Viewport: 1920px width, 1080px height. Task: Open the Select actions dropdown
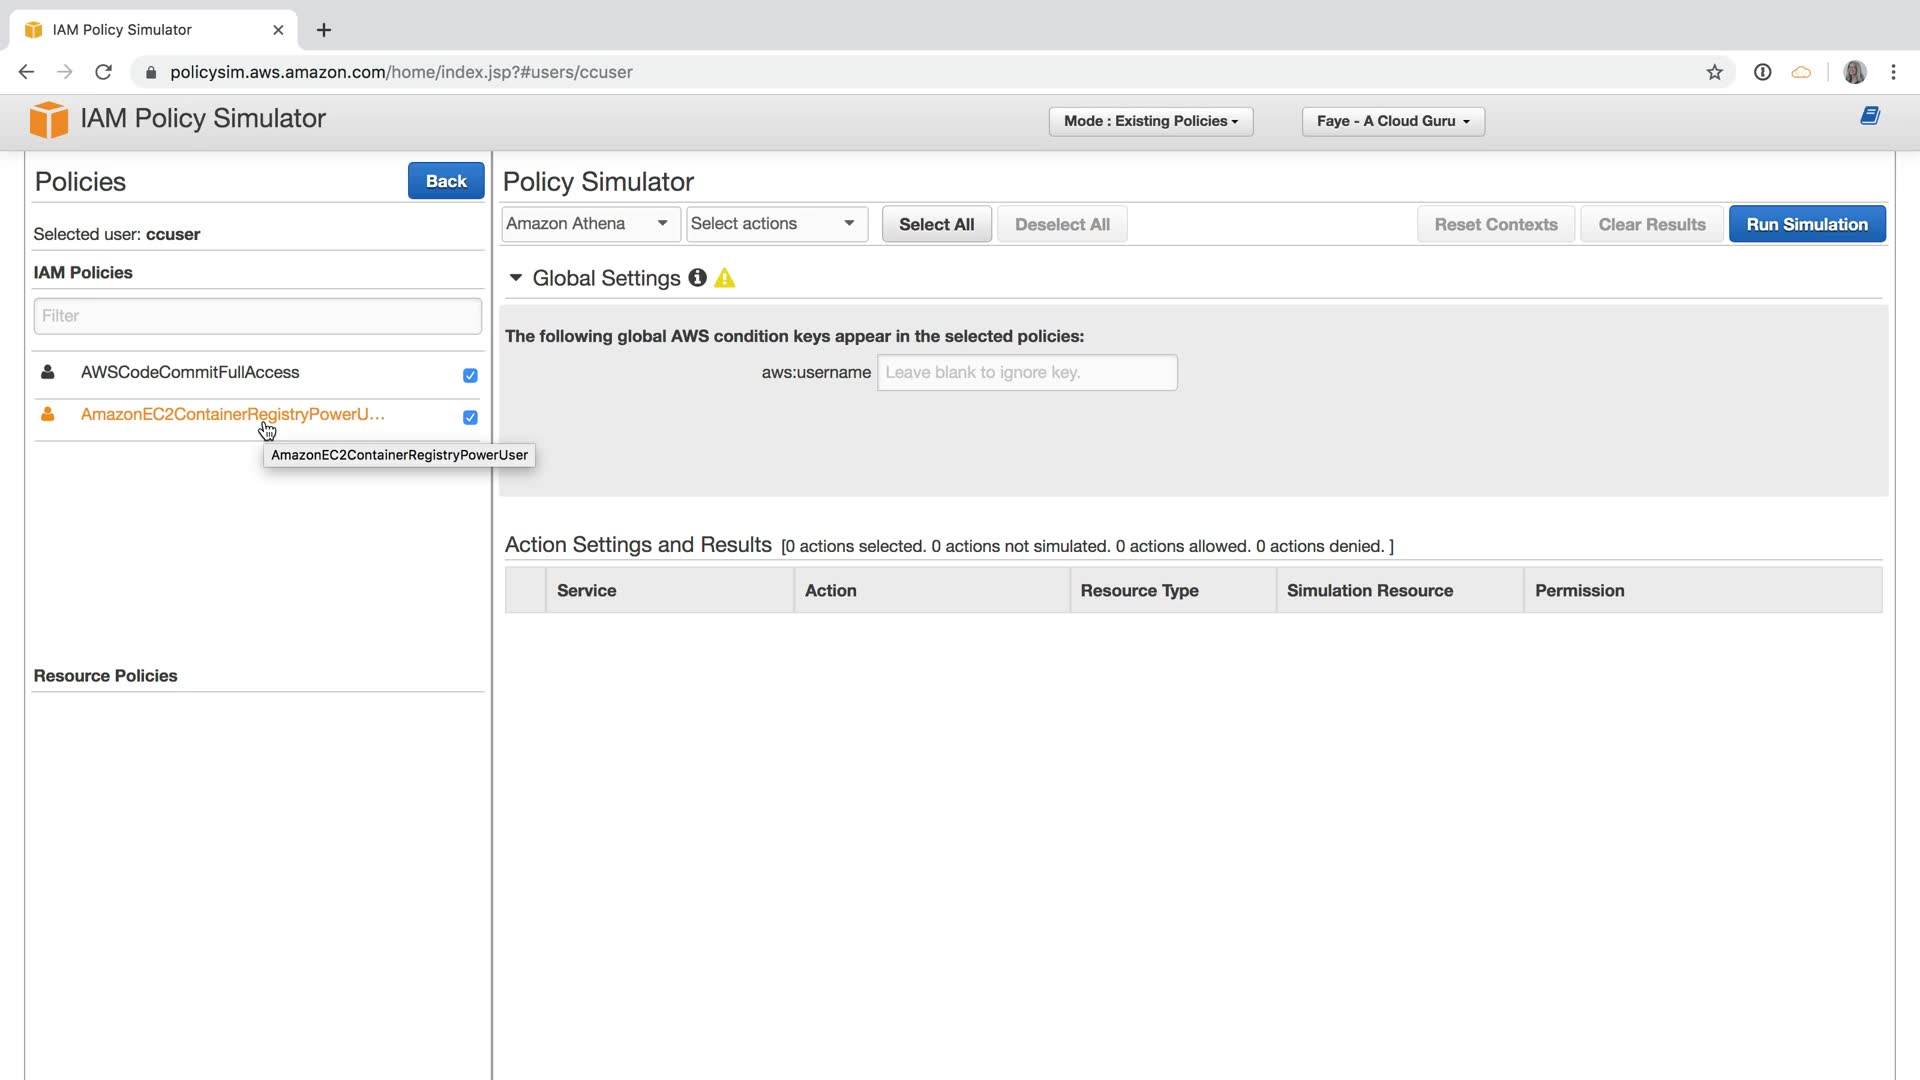point(775,224)
